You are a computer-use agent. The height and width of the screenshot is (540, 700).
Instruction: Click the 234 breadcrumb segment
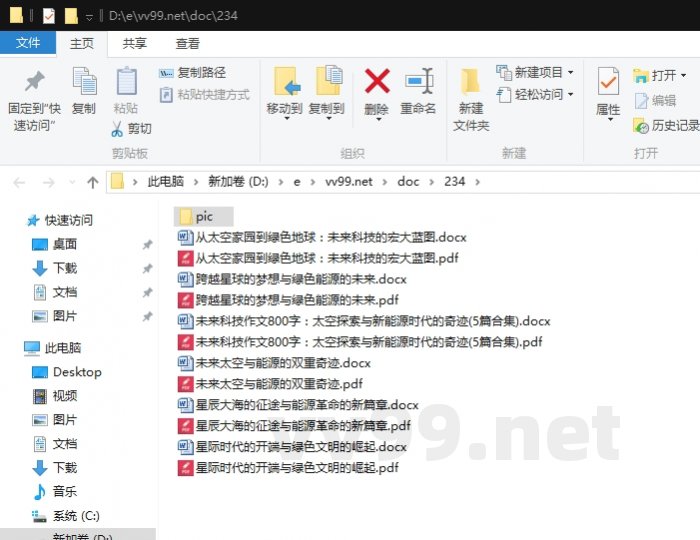point(454,182)
